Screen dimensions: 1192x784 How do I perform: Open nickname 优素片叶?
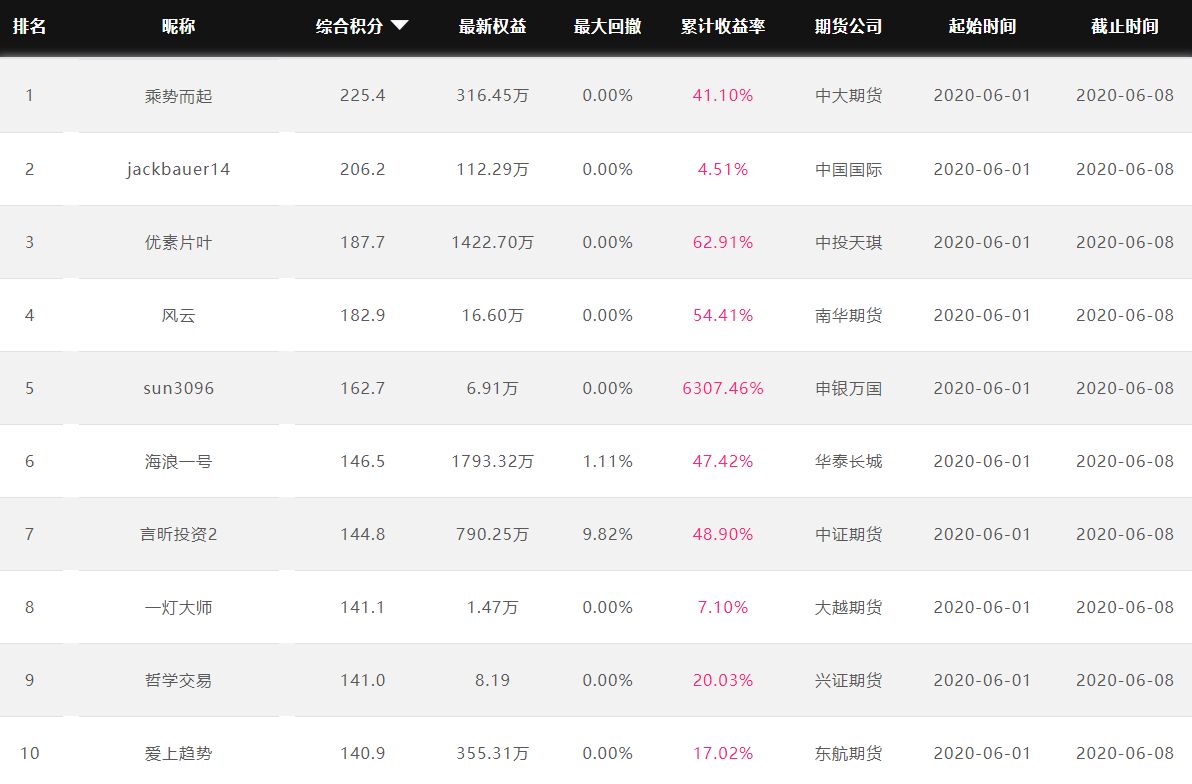point(179,243)
